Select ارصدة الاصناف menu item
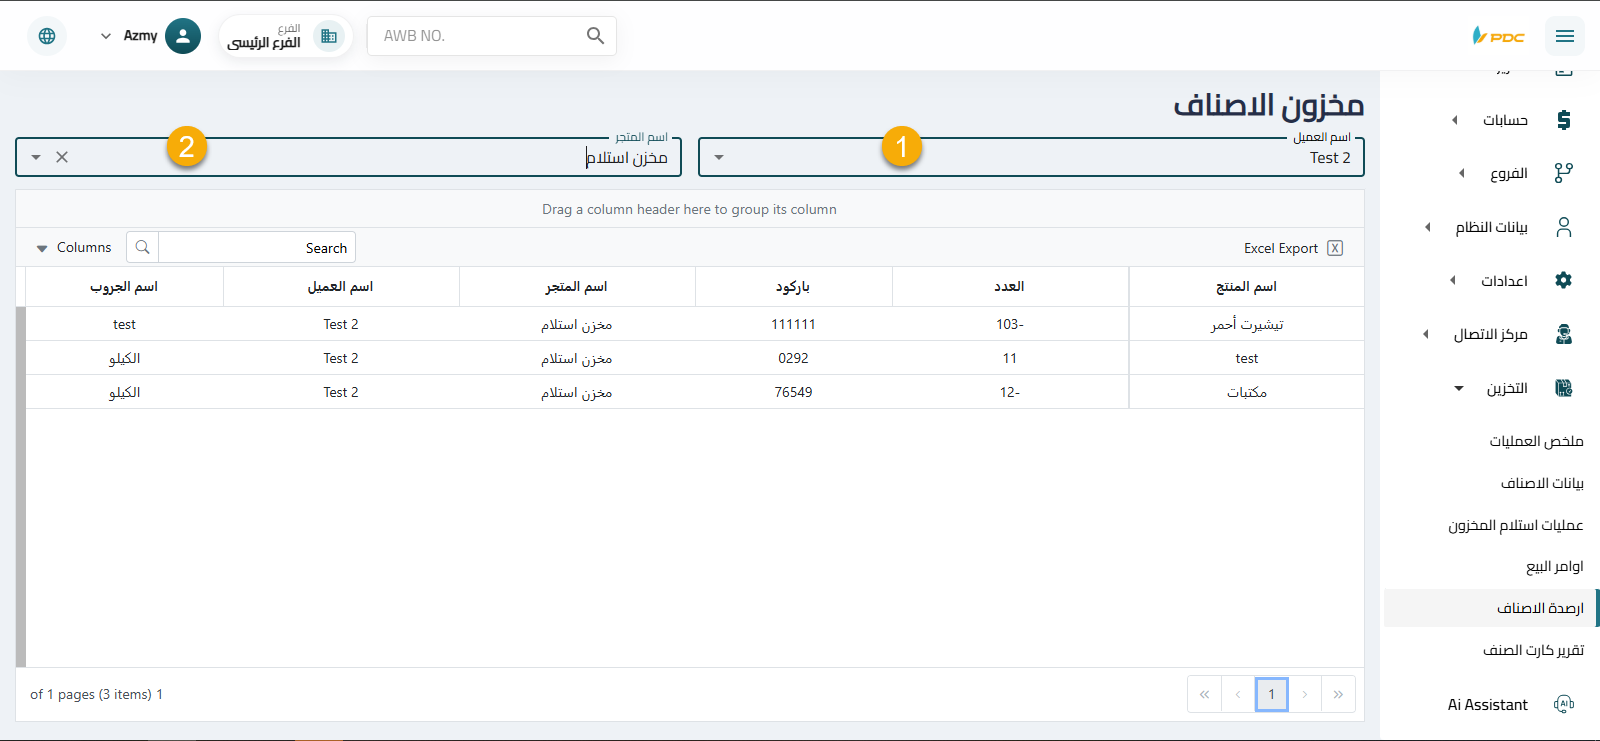Viewport: 1600px width, 741px height. click(x=1491, y=608)
